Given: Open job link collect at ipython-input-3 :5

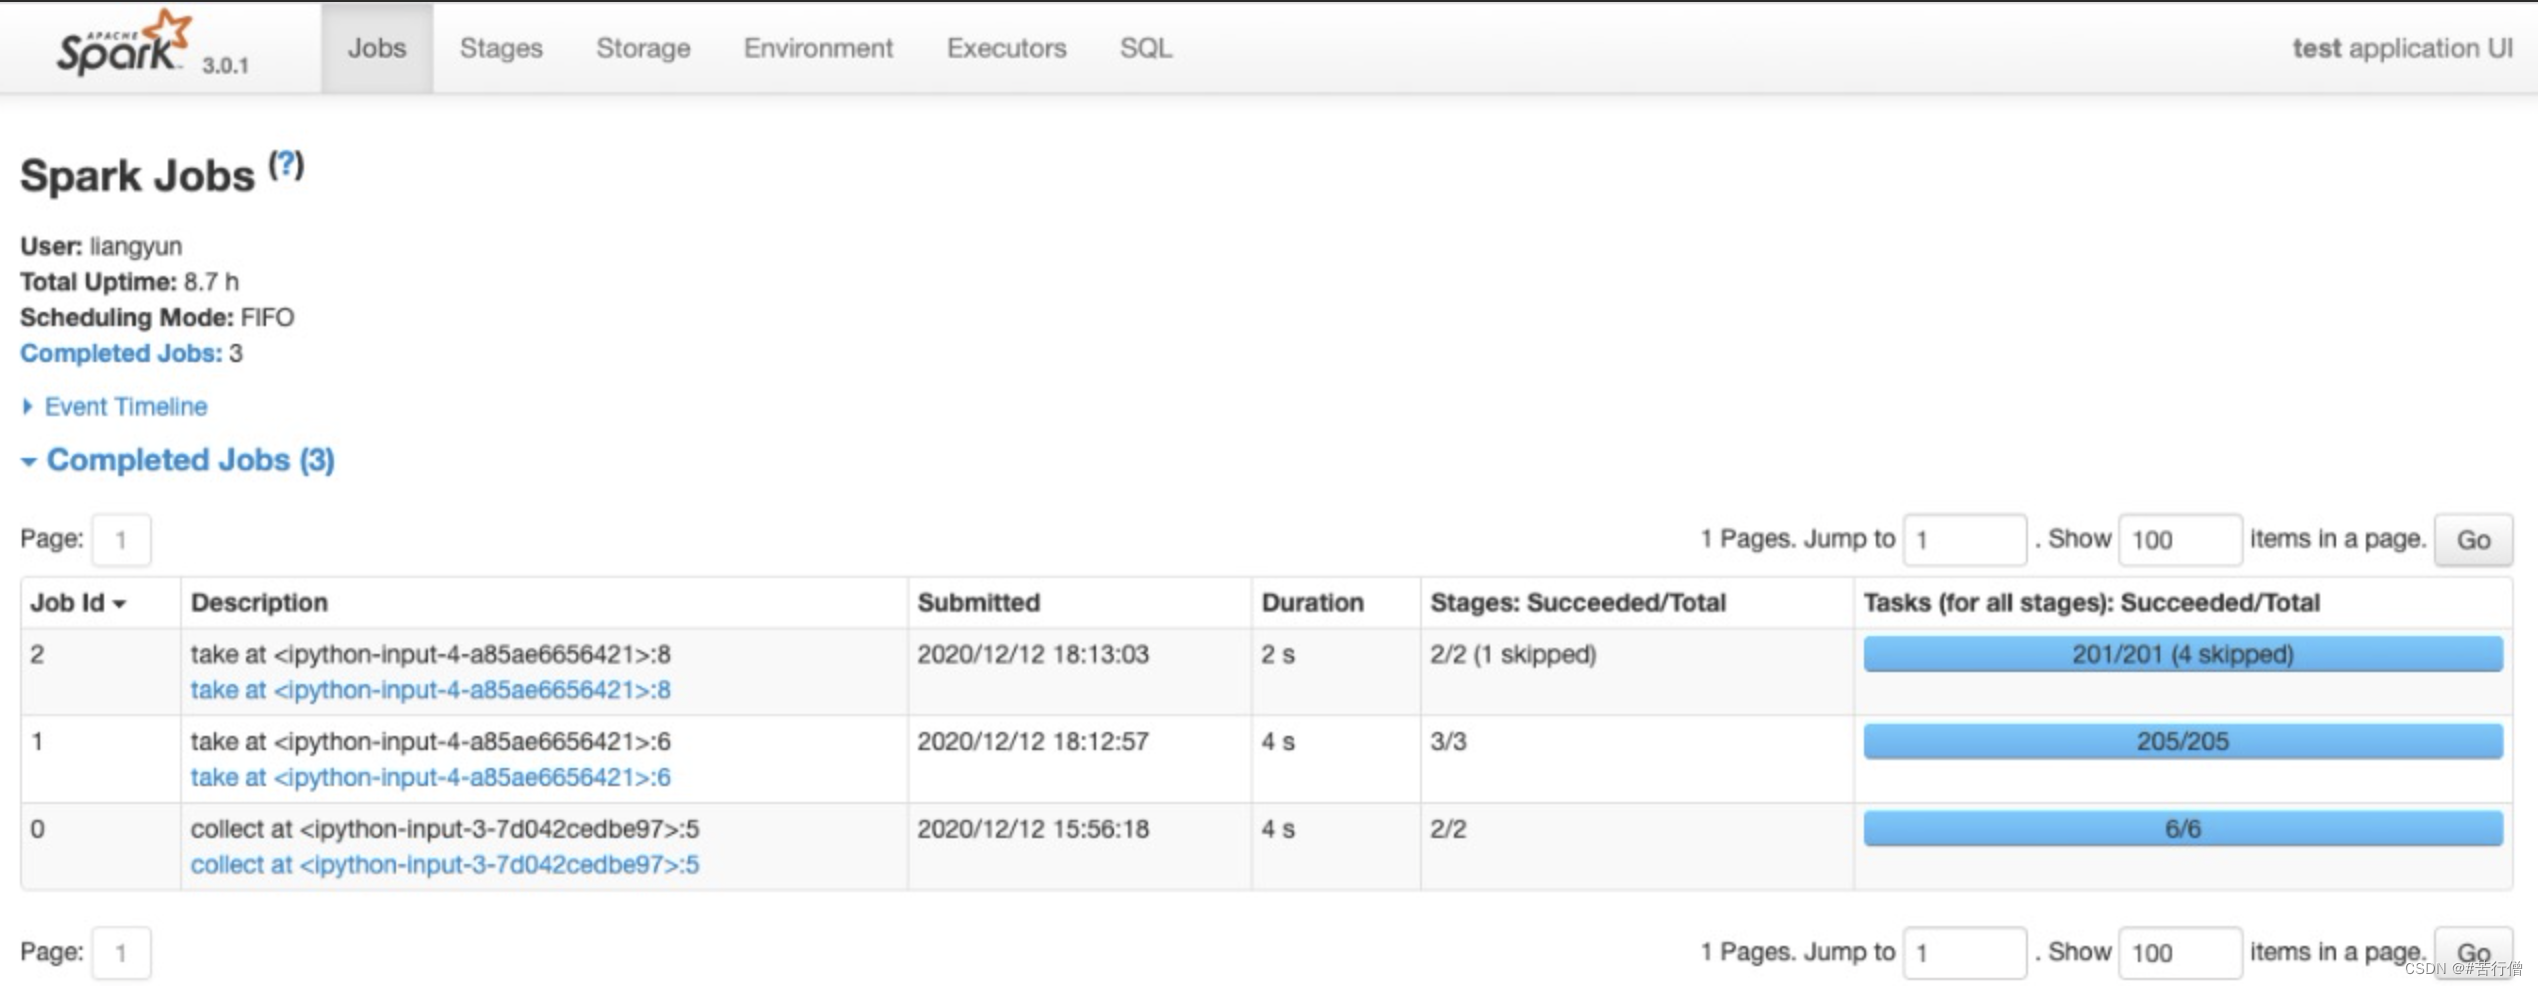Looking at the screenshot, I should 445,865.
